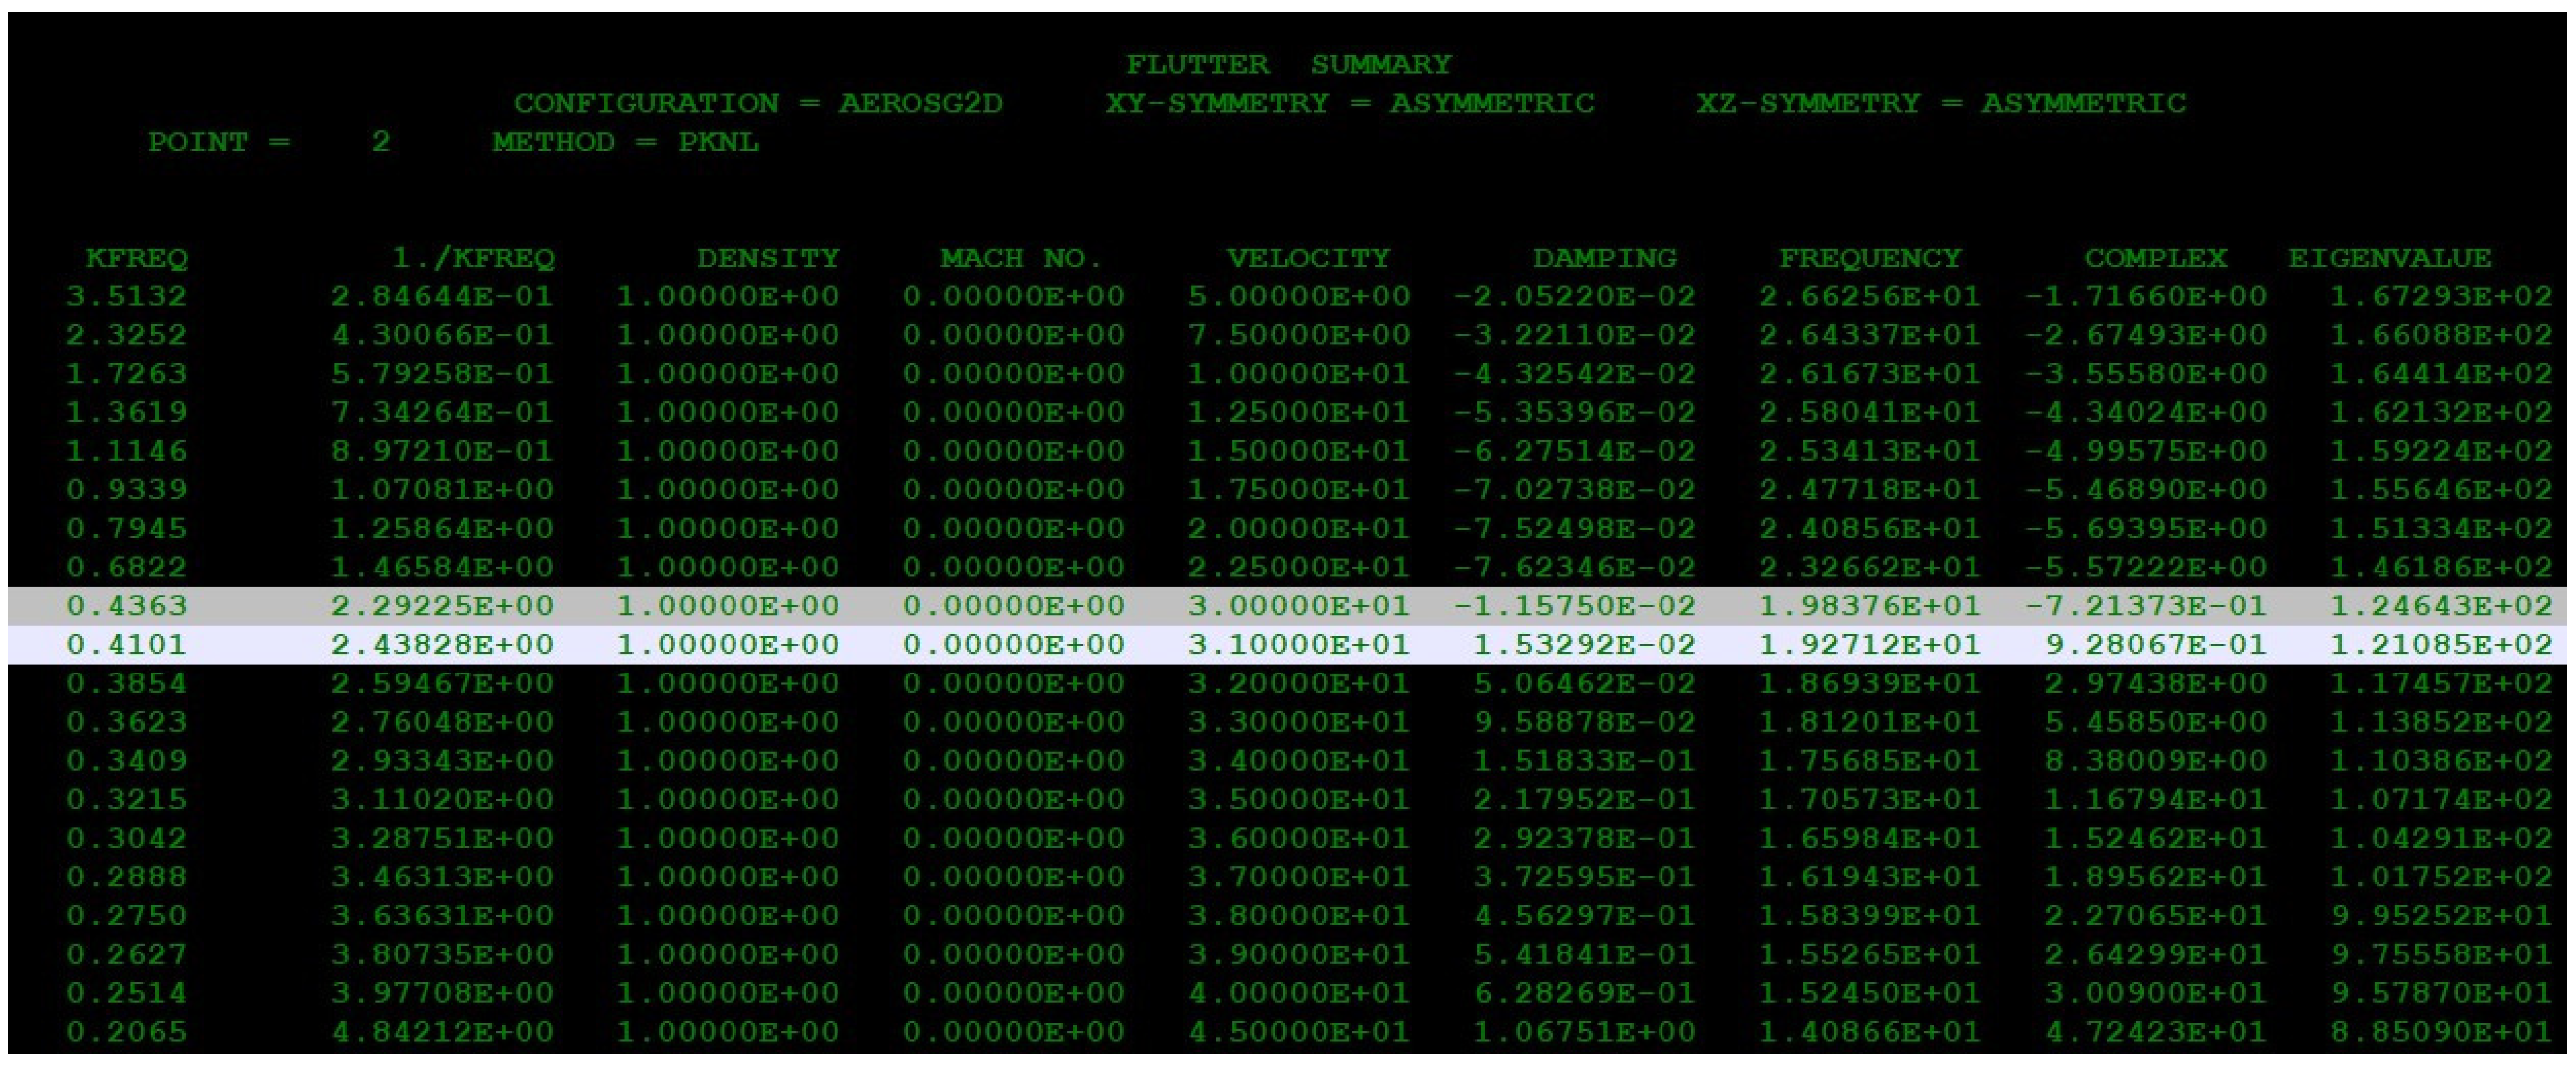Click the VELOCITY column header

pyautogui.click(x=1308, y=258)
